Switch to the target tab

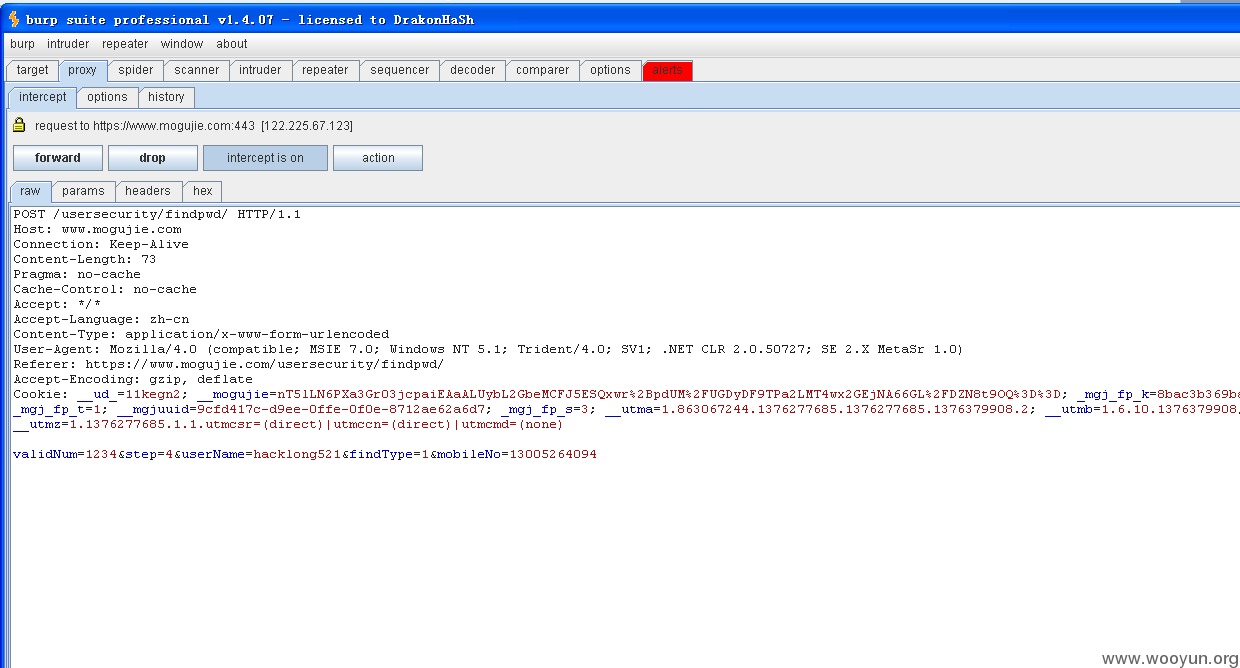pyautogui.click(x=32, y=70)
